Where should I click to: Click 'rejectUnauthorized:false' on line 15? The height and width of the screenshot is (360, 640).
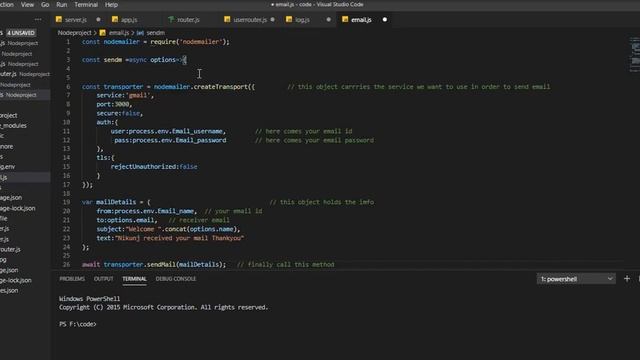click(x=154, y=167)
